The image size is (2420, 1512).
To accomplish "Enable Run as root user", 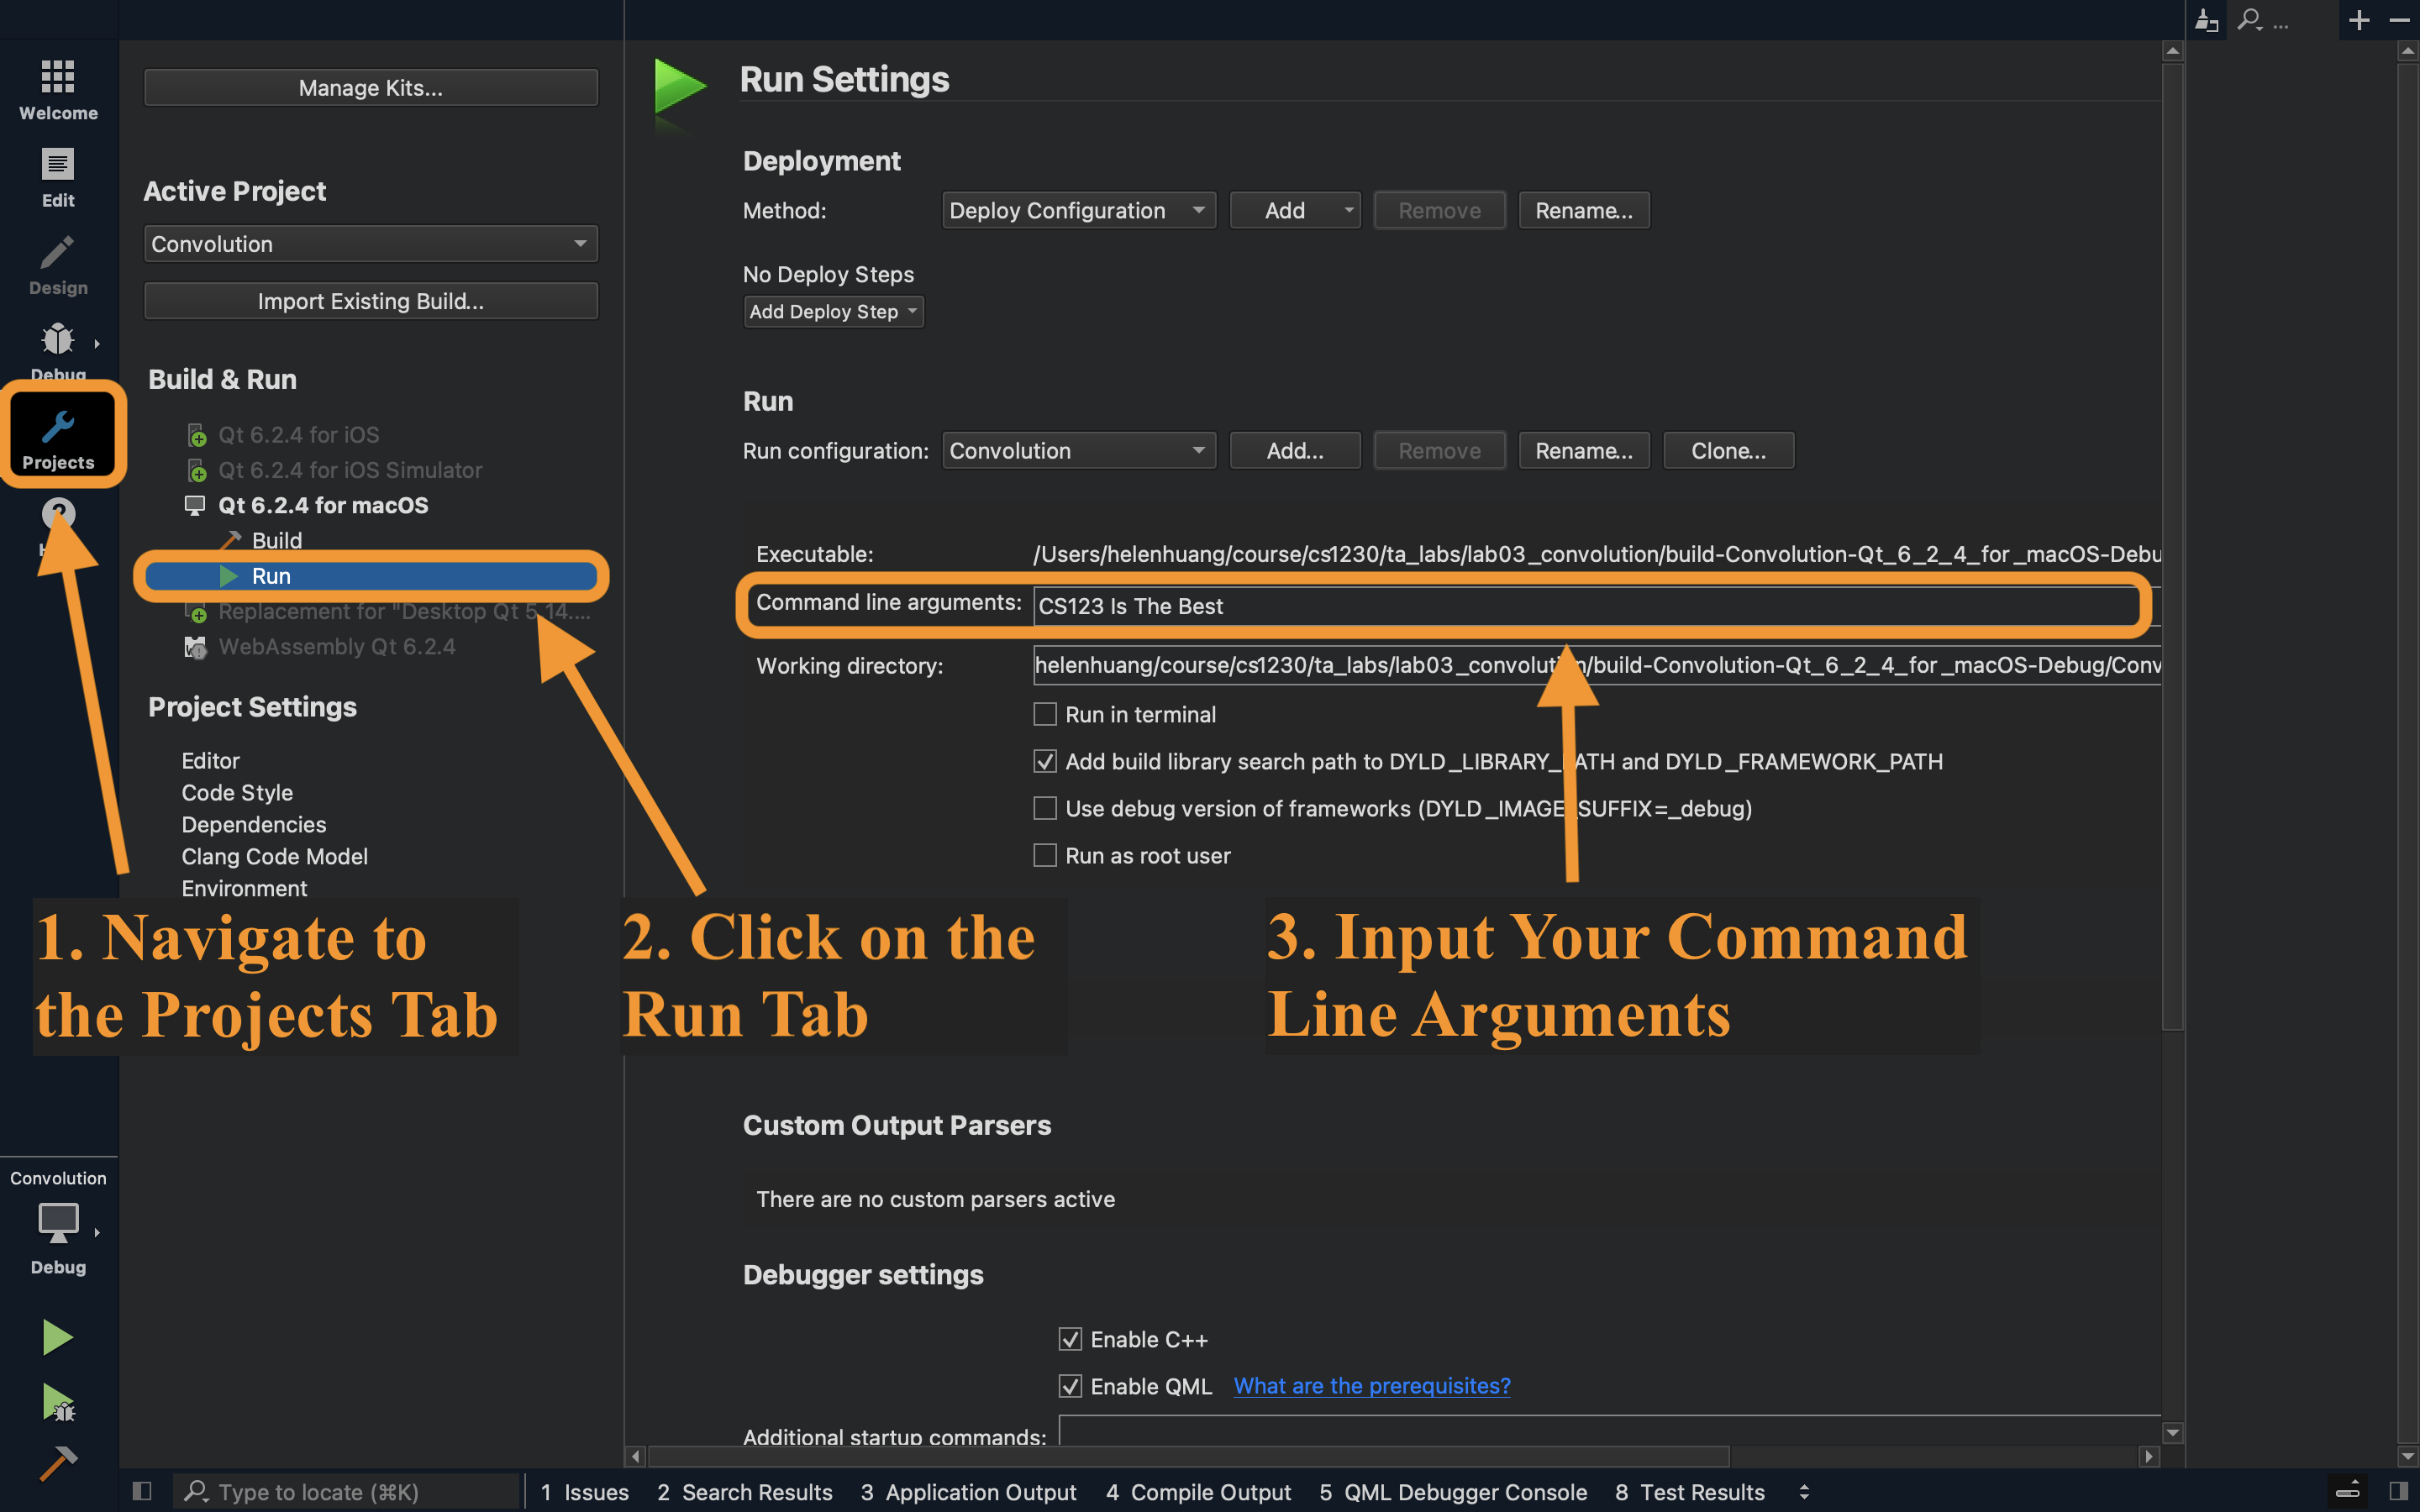I will click(x=1045, y=855).
